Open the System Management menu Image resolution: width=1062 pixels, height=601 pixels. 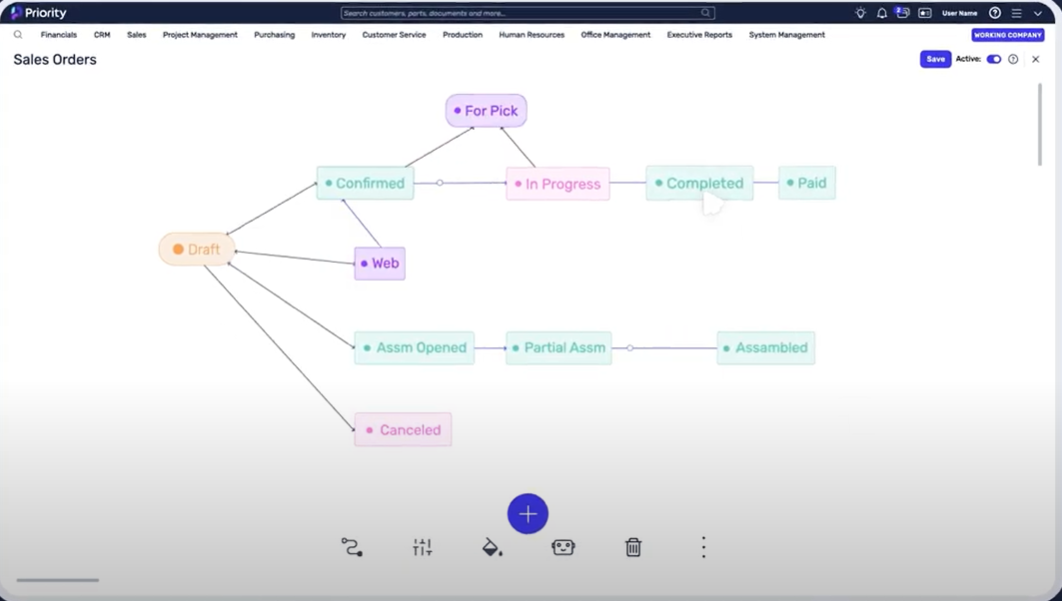(x=787, y=35)
